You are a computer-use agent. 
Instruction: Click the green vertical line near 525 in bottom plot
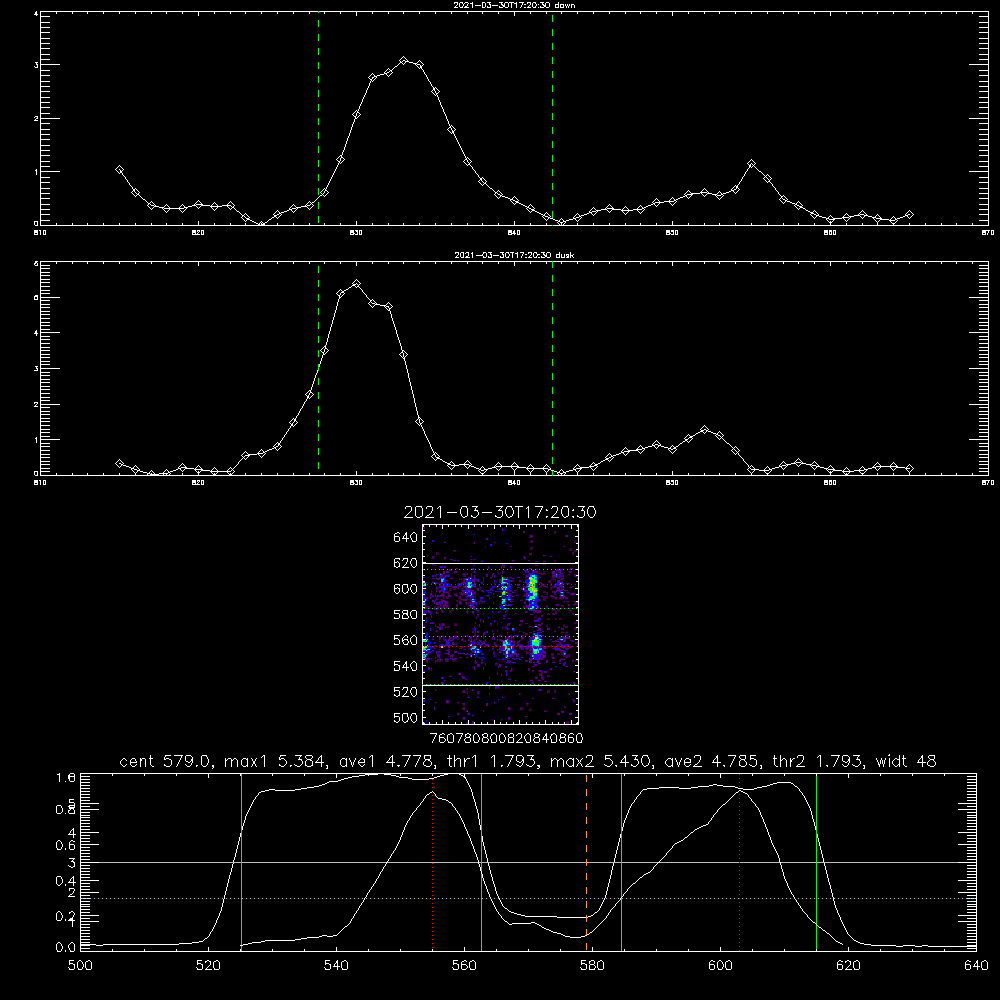241,861
